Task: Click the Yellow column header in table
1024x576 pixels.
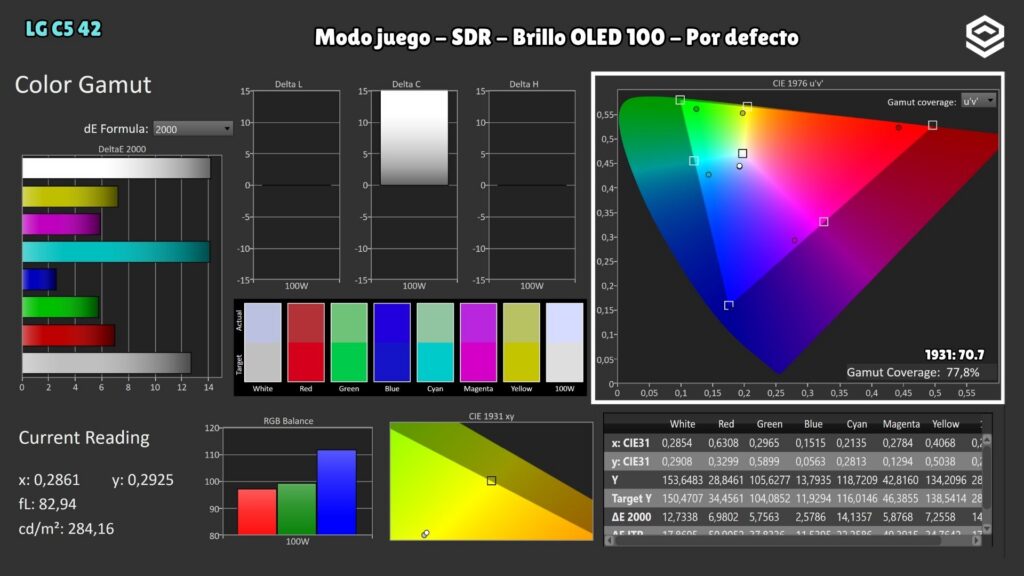Action: tap(945, 424)
